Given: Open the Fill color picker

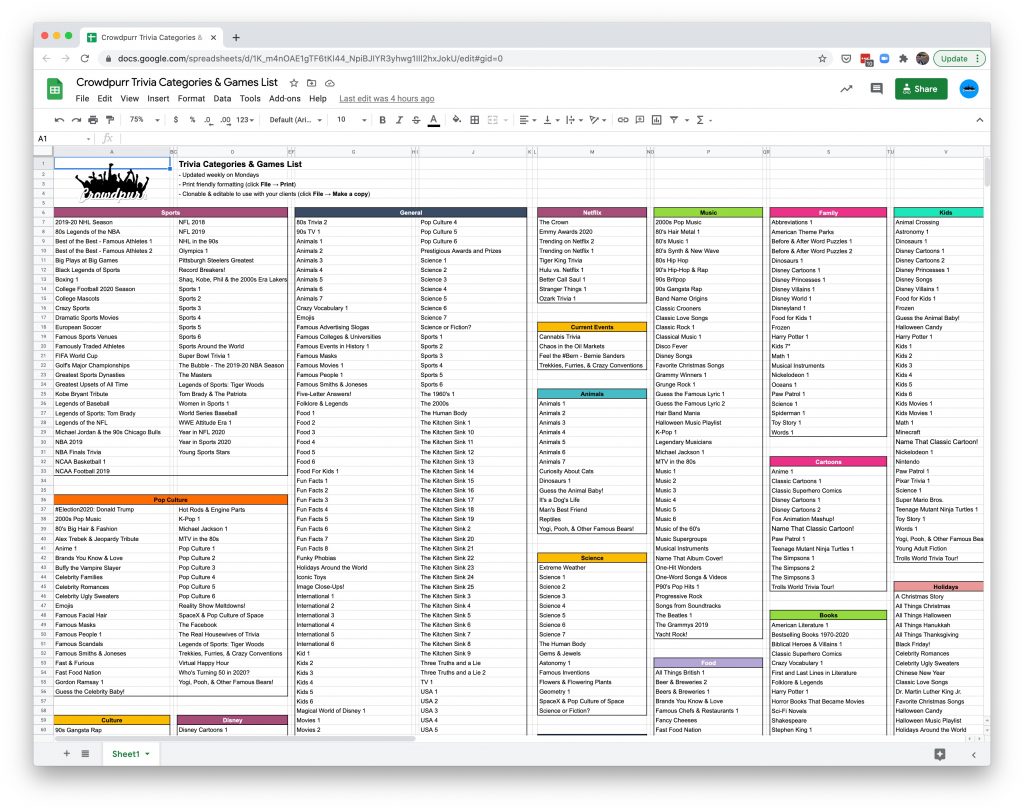Looking at the screenshot, I should coord(455,119).
